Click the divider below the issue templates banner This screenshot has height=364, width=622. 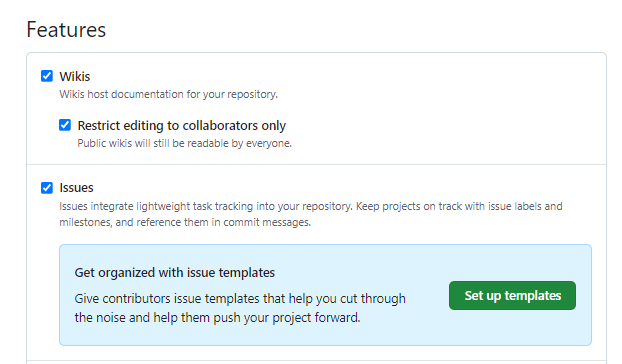[317, 360]
